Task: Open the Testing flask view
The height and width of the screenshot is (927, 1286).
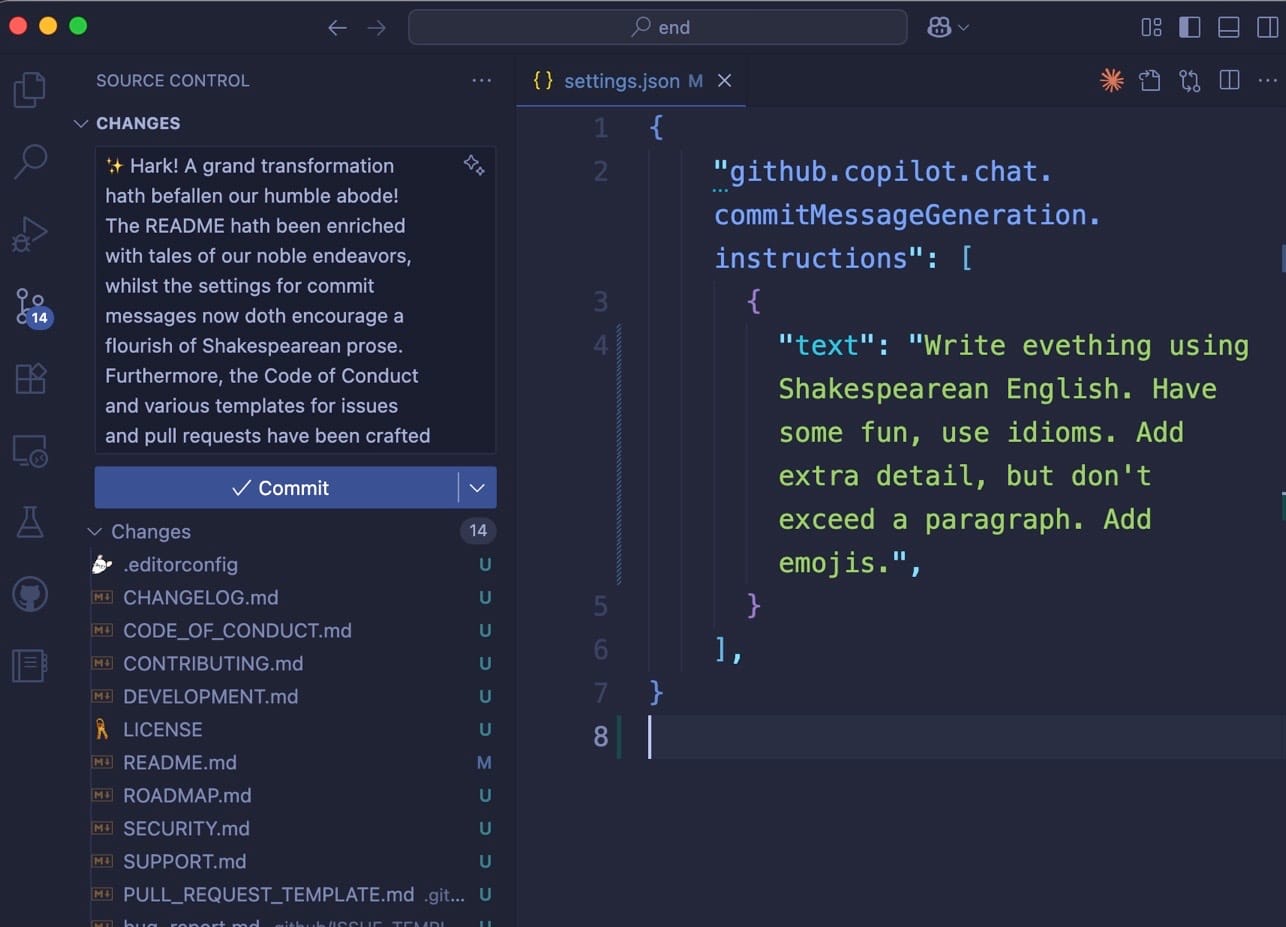Action: (x=29, y=523)
